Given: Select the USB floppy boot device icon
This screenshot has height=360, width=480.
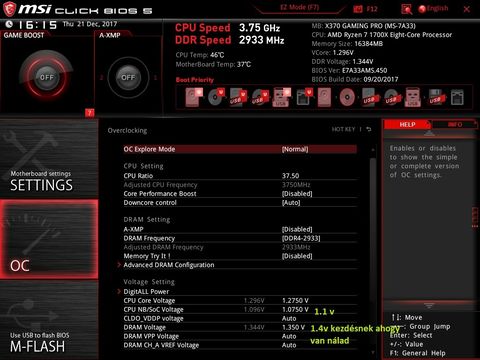Looking at the screenshot, I should pos(436,97).
